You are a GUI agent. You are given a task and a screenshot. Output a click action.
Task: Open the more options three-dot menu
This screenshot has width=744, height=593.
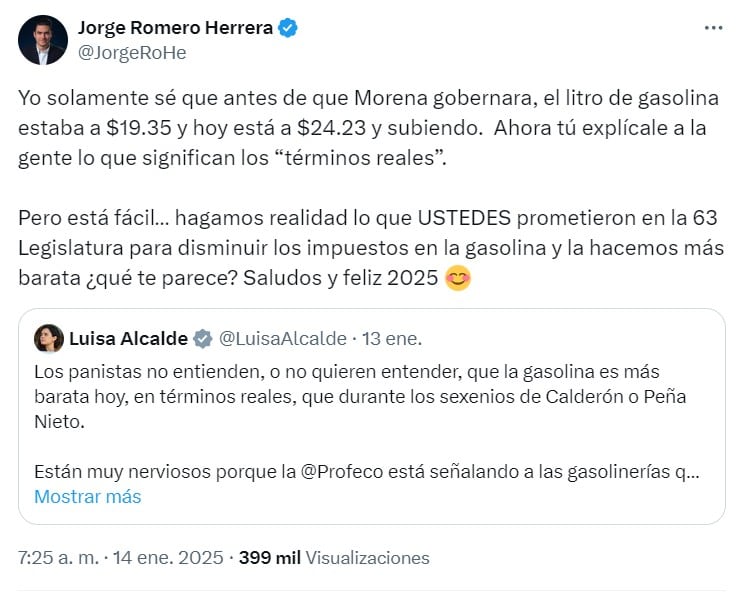point(712,28)
